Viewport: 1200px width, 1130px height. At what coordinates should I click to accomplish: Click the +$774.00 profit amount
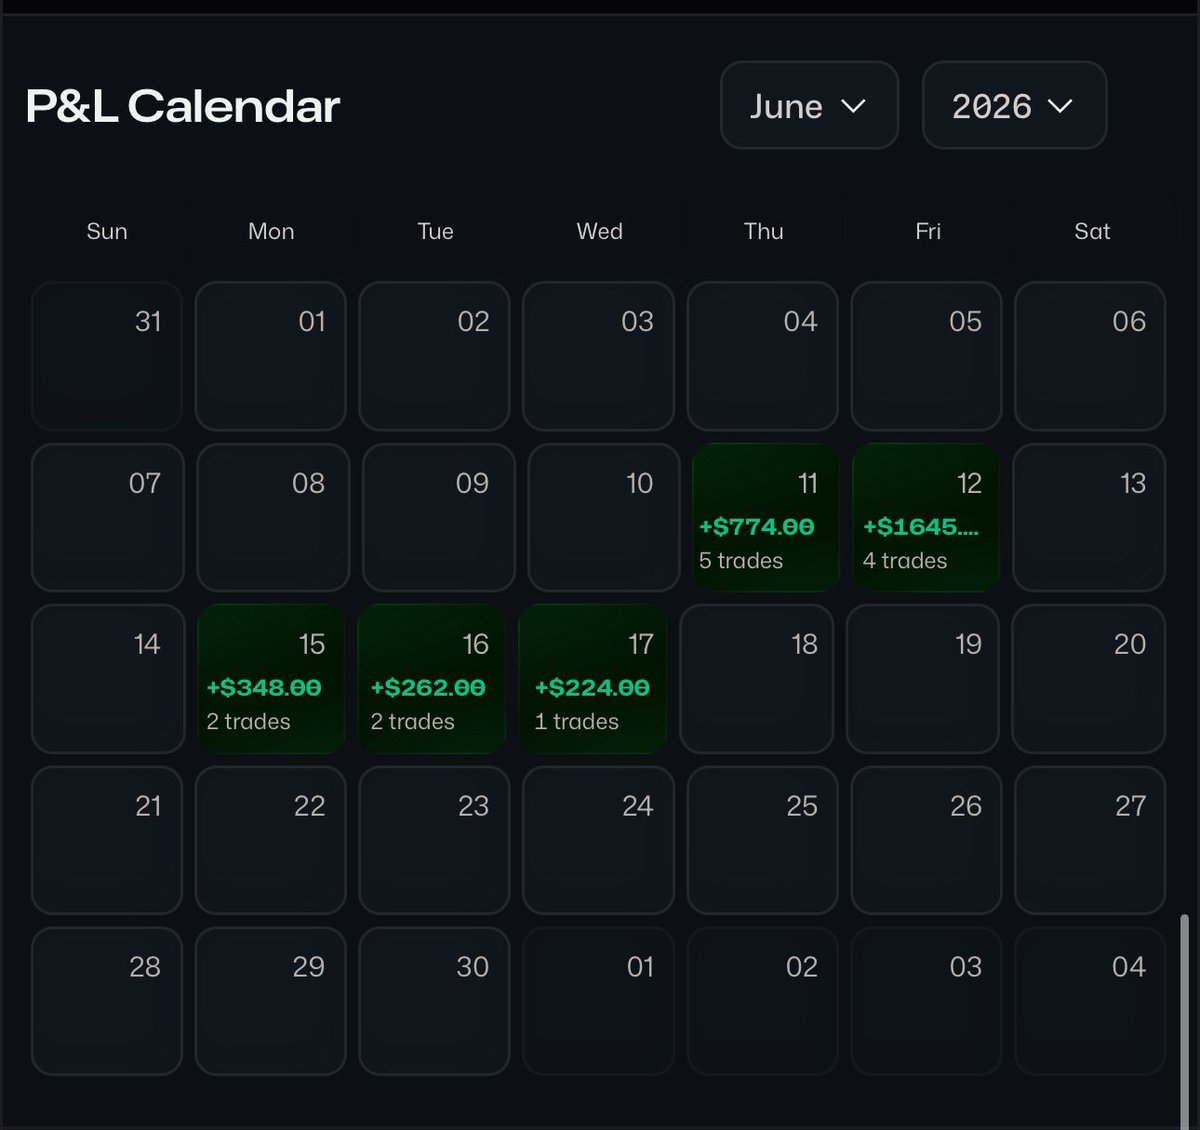click(757, 527)
